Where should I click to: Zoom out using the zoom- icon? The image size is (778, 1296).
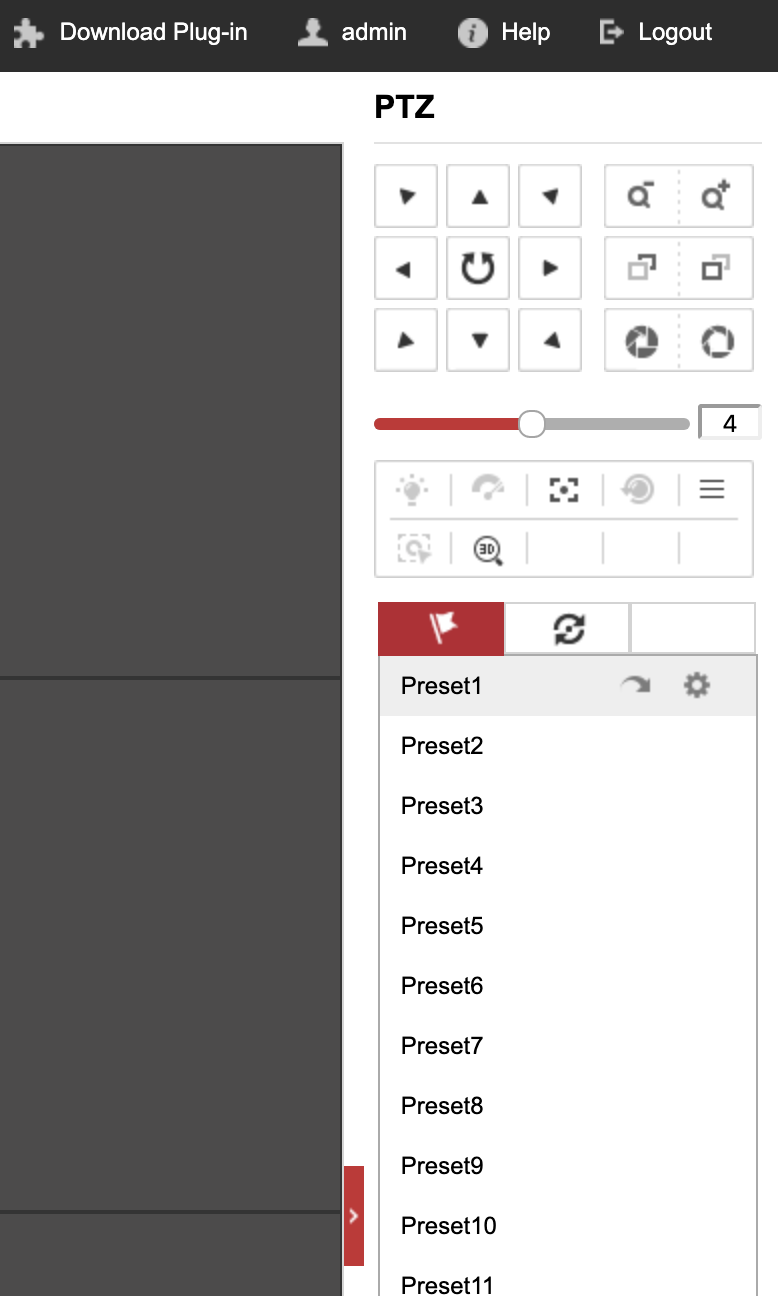639,196
